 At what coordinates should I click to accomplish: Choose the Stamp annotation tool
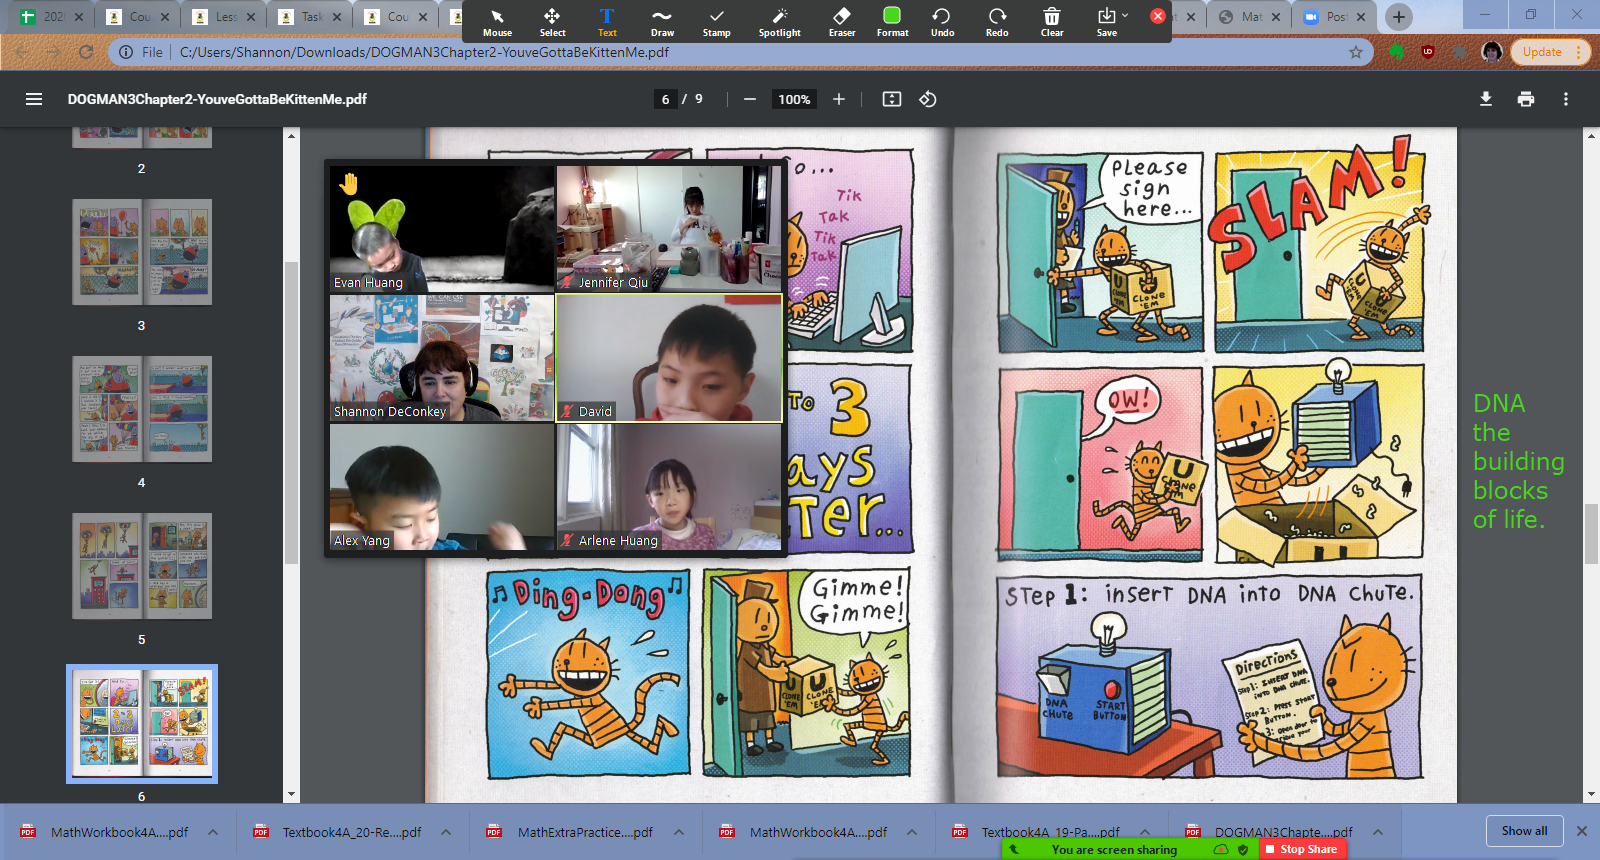click(x=716, y=22)
